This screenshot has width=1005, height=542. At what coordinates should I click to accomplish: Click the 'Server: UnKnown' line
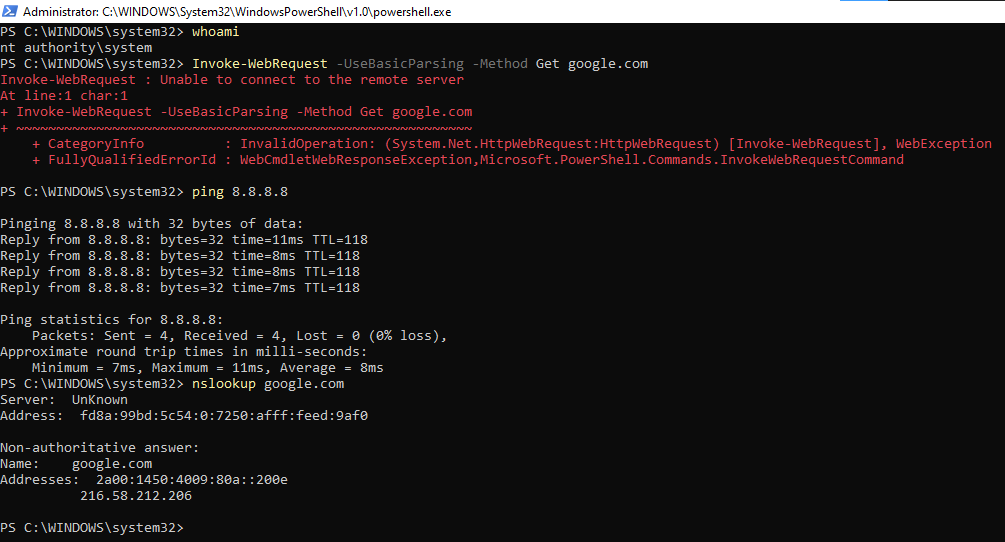(x=64, y=400)
